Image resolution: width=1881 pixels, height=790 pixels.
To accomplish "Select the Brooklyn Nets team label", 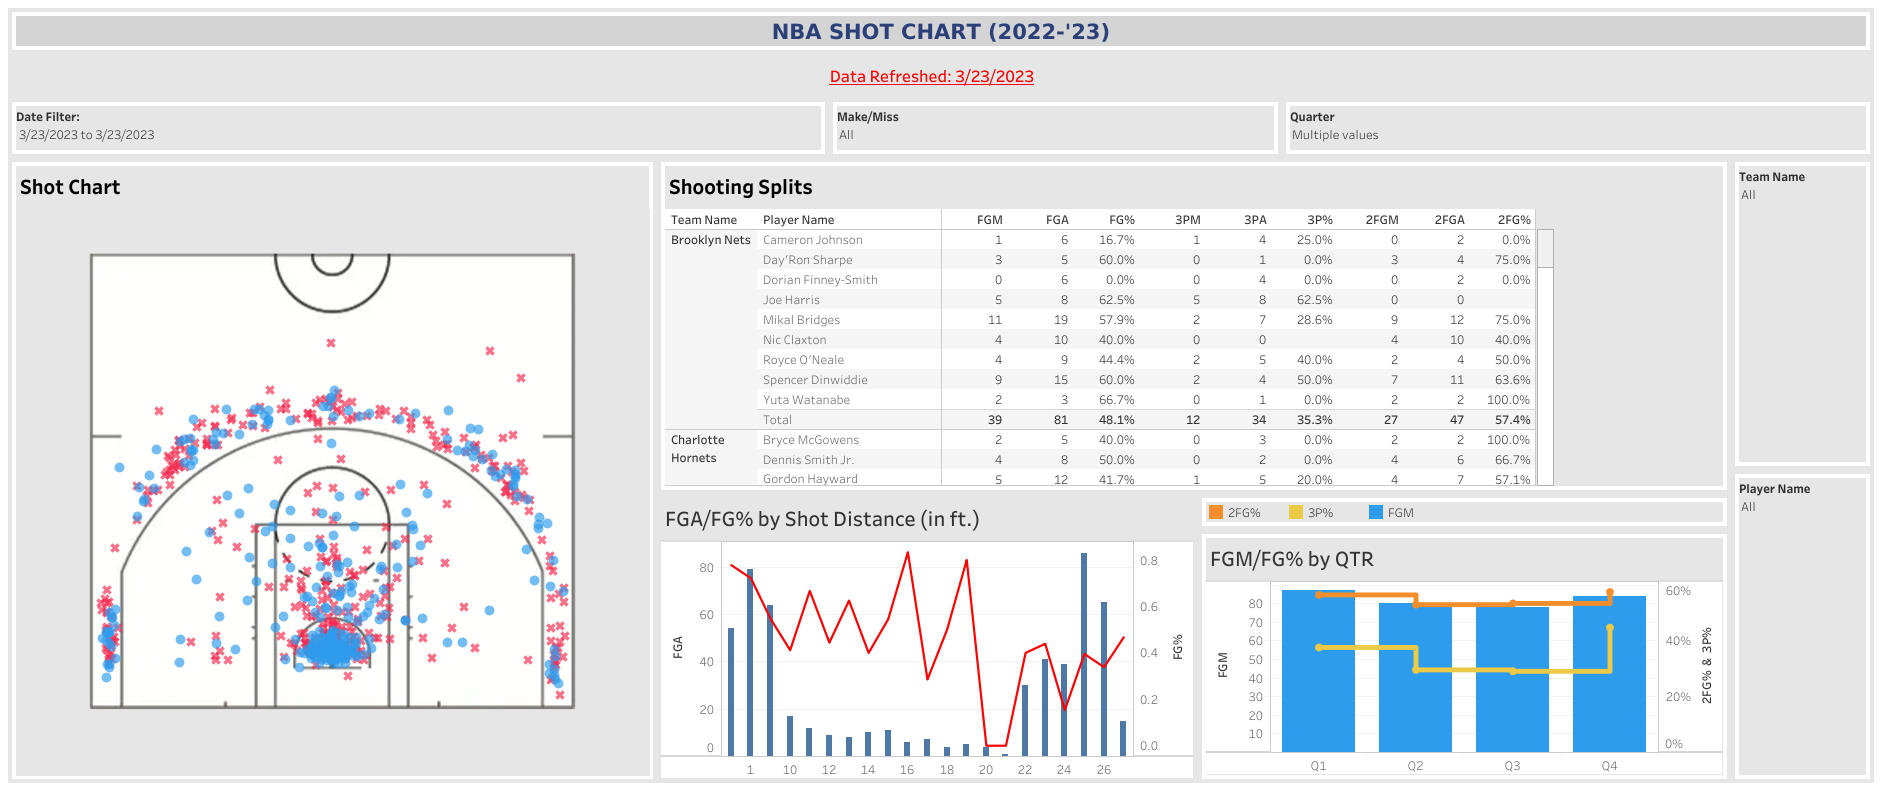I will click(710, 240).
